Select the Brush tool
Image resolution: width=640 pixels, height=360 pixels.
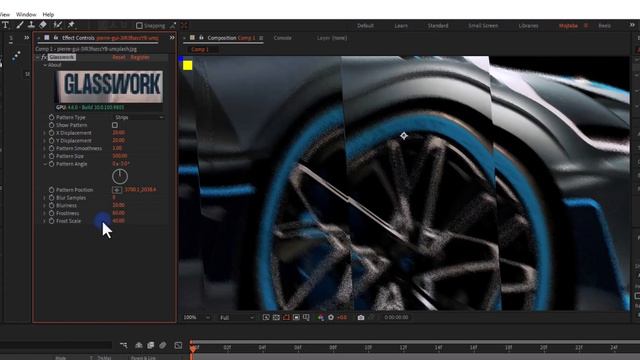(20, 25)
